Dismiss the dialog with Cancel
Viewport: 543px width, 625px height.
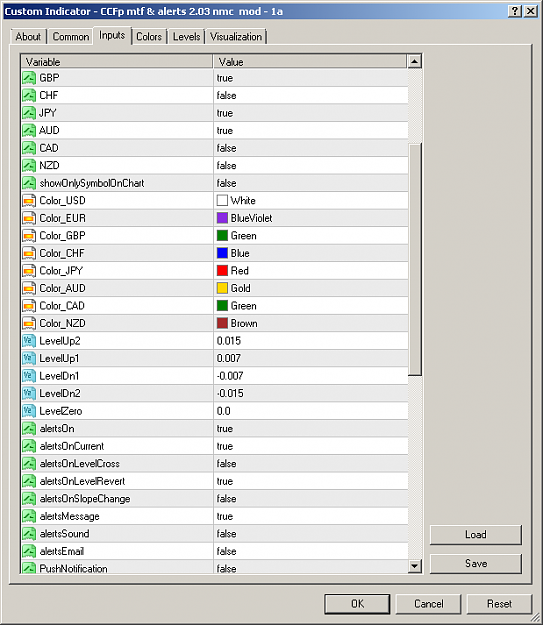tap(429, 604)
